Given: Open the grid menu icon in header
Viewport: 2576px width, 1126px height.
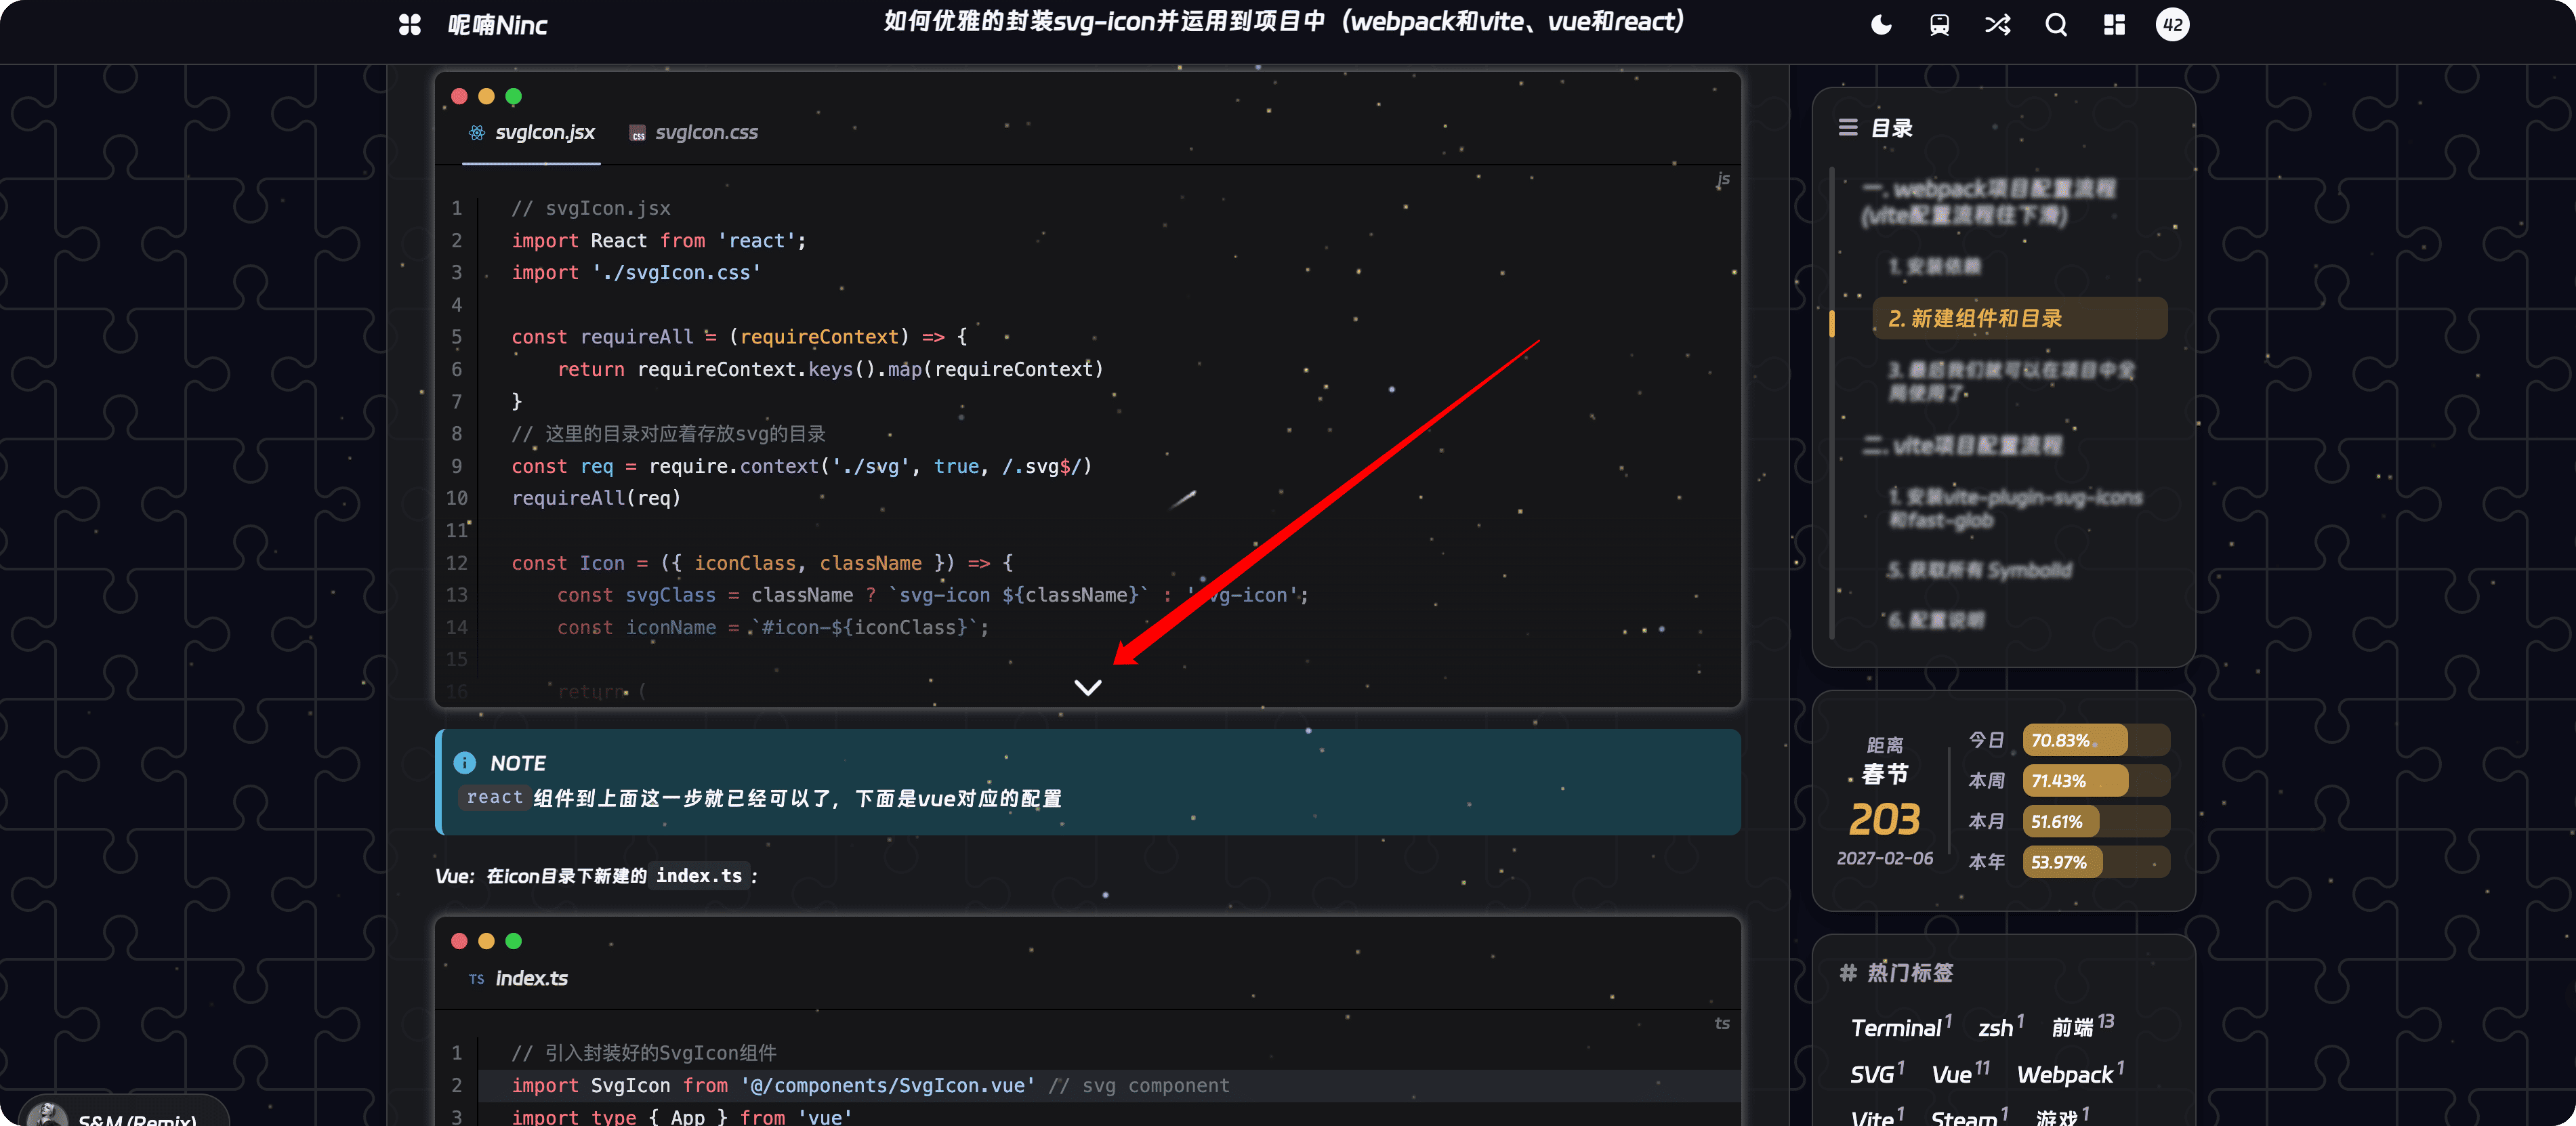Looking at the screenshot, I should point(2114,25).
